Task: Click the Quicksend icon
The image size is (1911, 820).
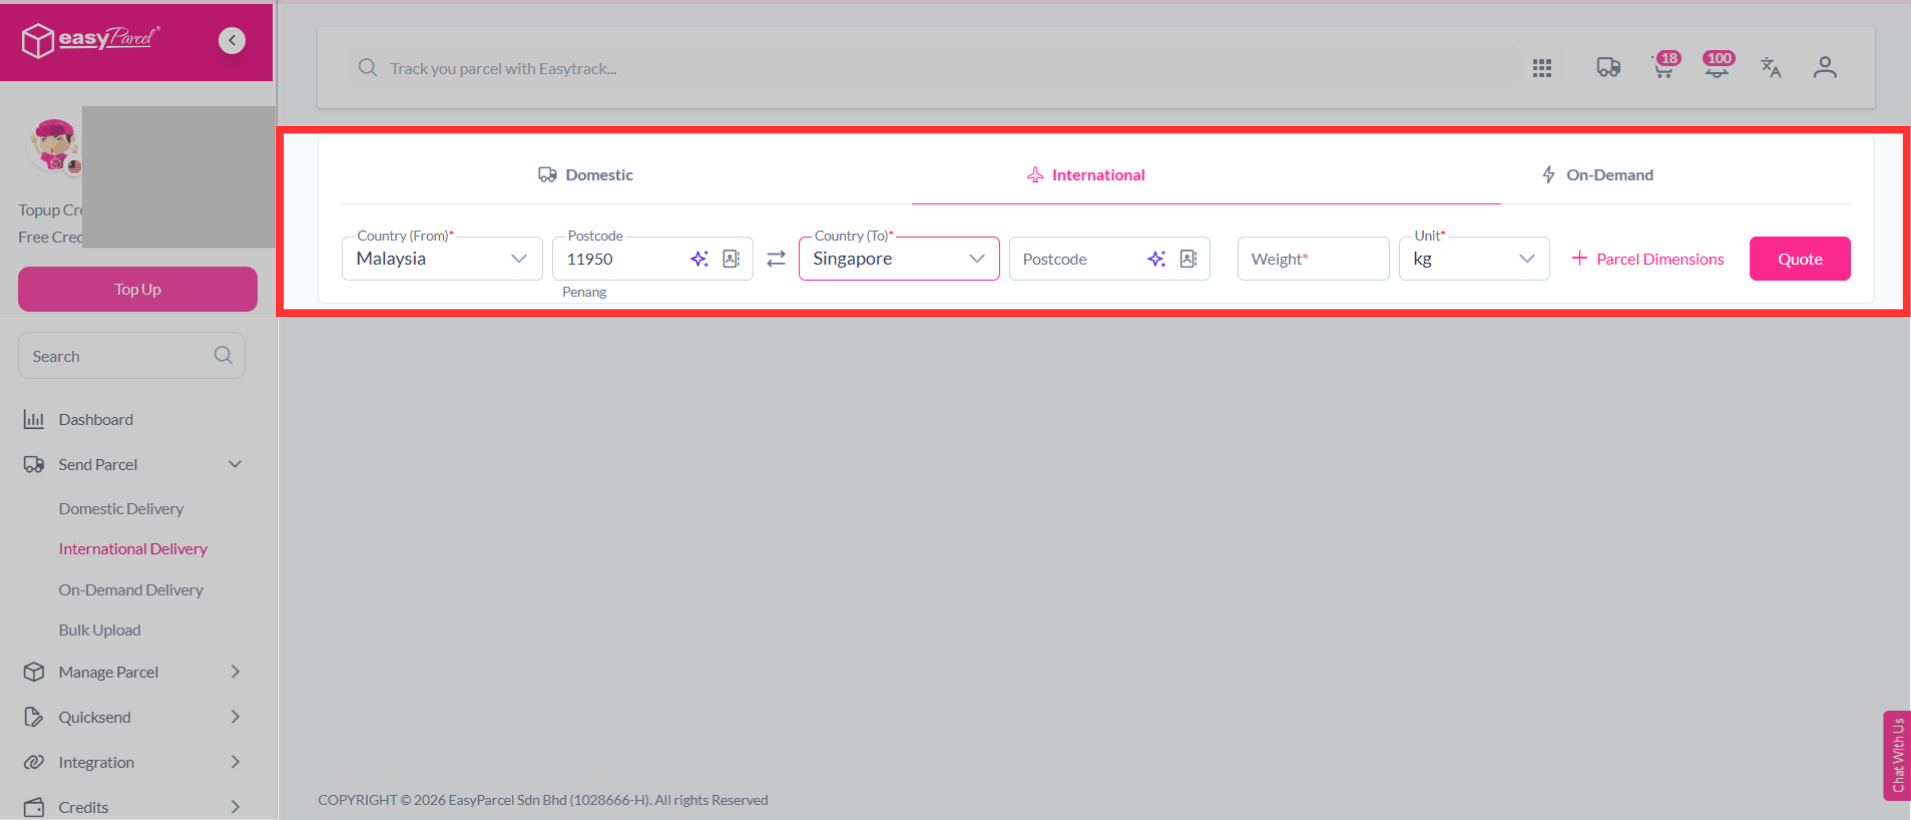Action: (x=34, y=717)
